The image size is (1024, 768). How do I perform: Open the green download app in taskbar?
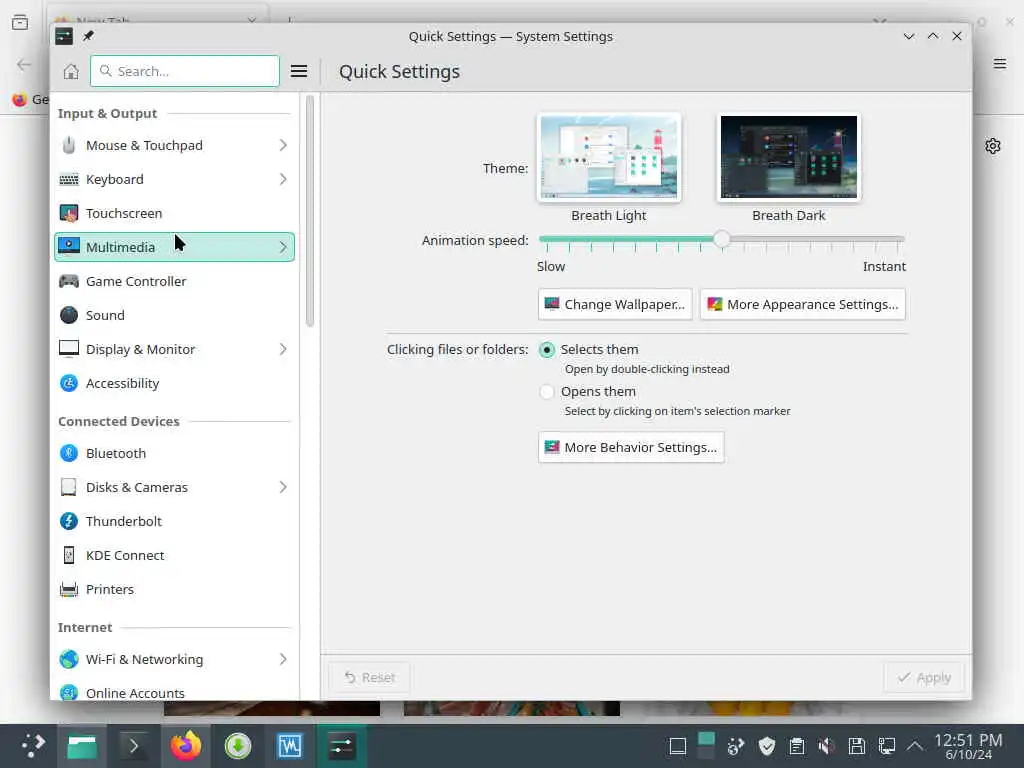pos(238,746)
